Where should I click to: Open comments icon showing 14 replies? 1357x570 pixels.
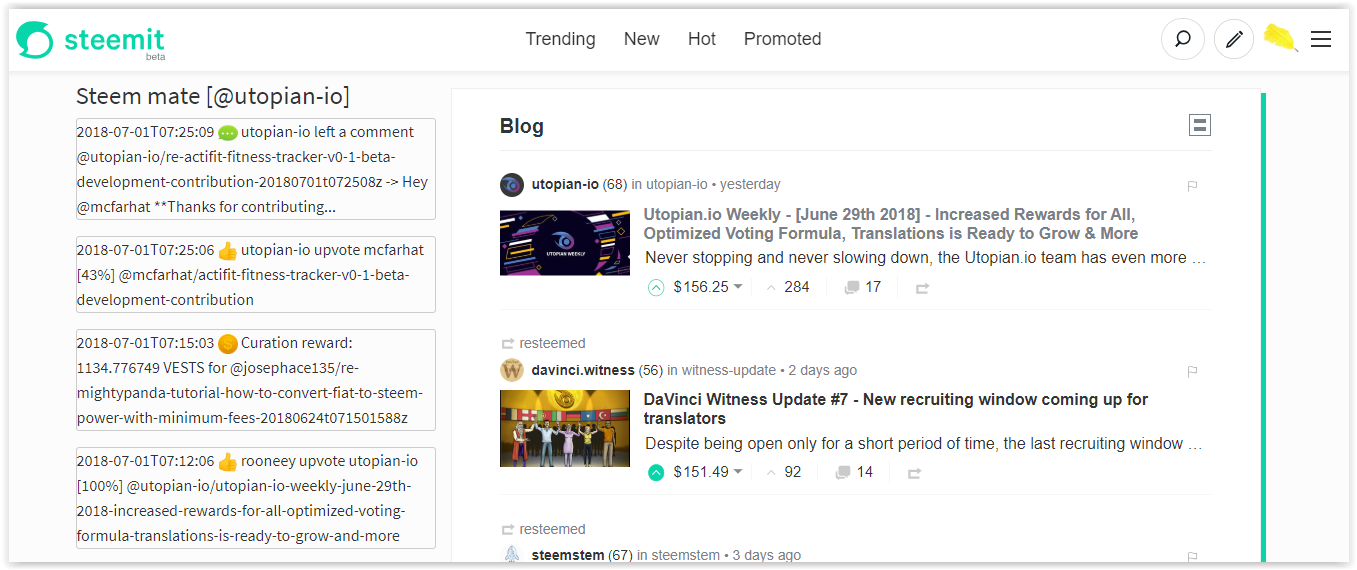[x=844, y=473]
